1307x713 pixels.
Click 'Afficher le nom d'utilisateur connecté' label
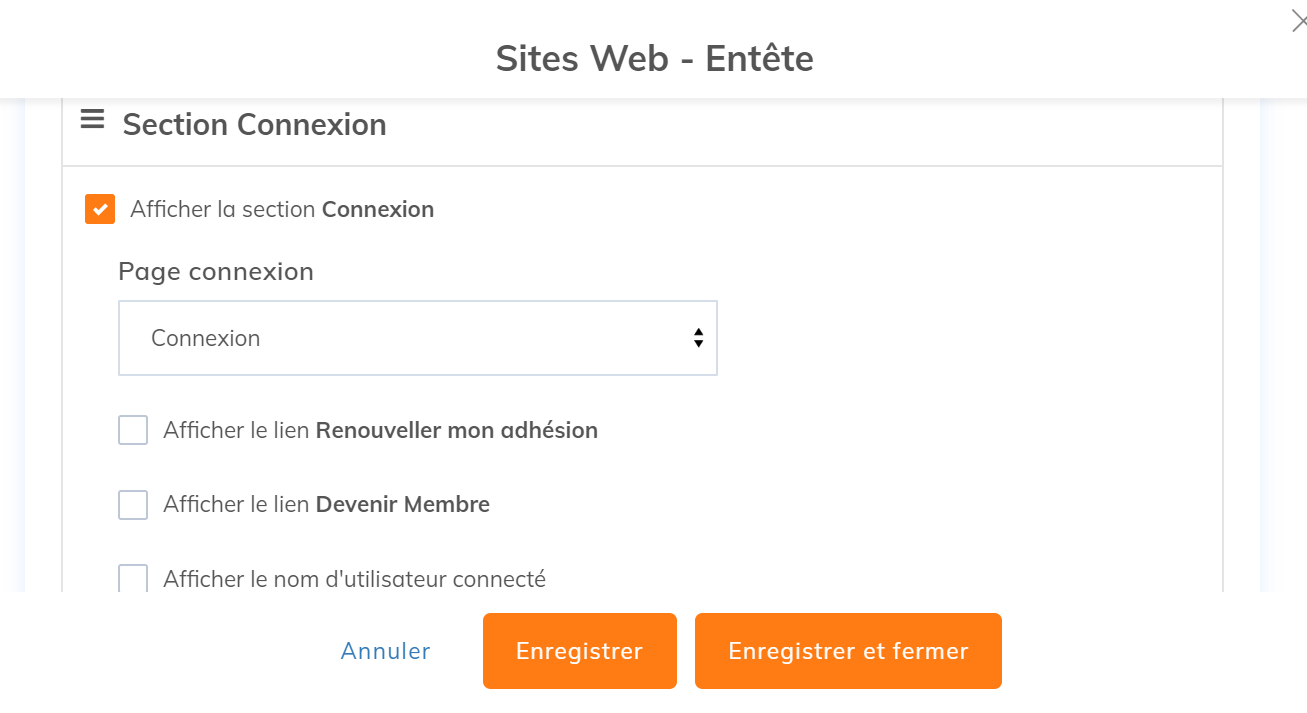[x=354, y=579]
